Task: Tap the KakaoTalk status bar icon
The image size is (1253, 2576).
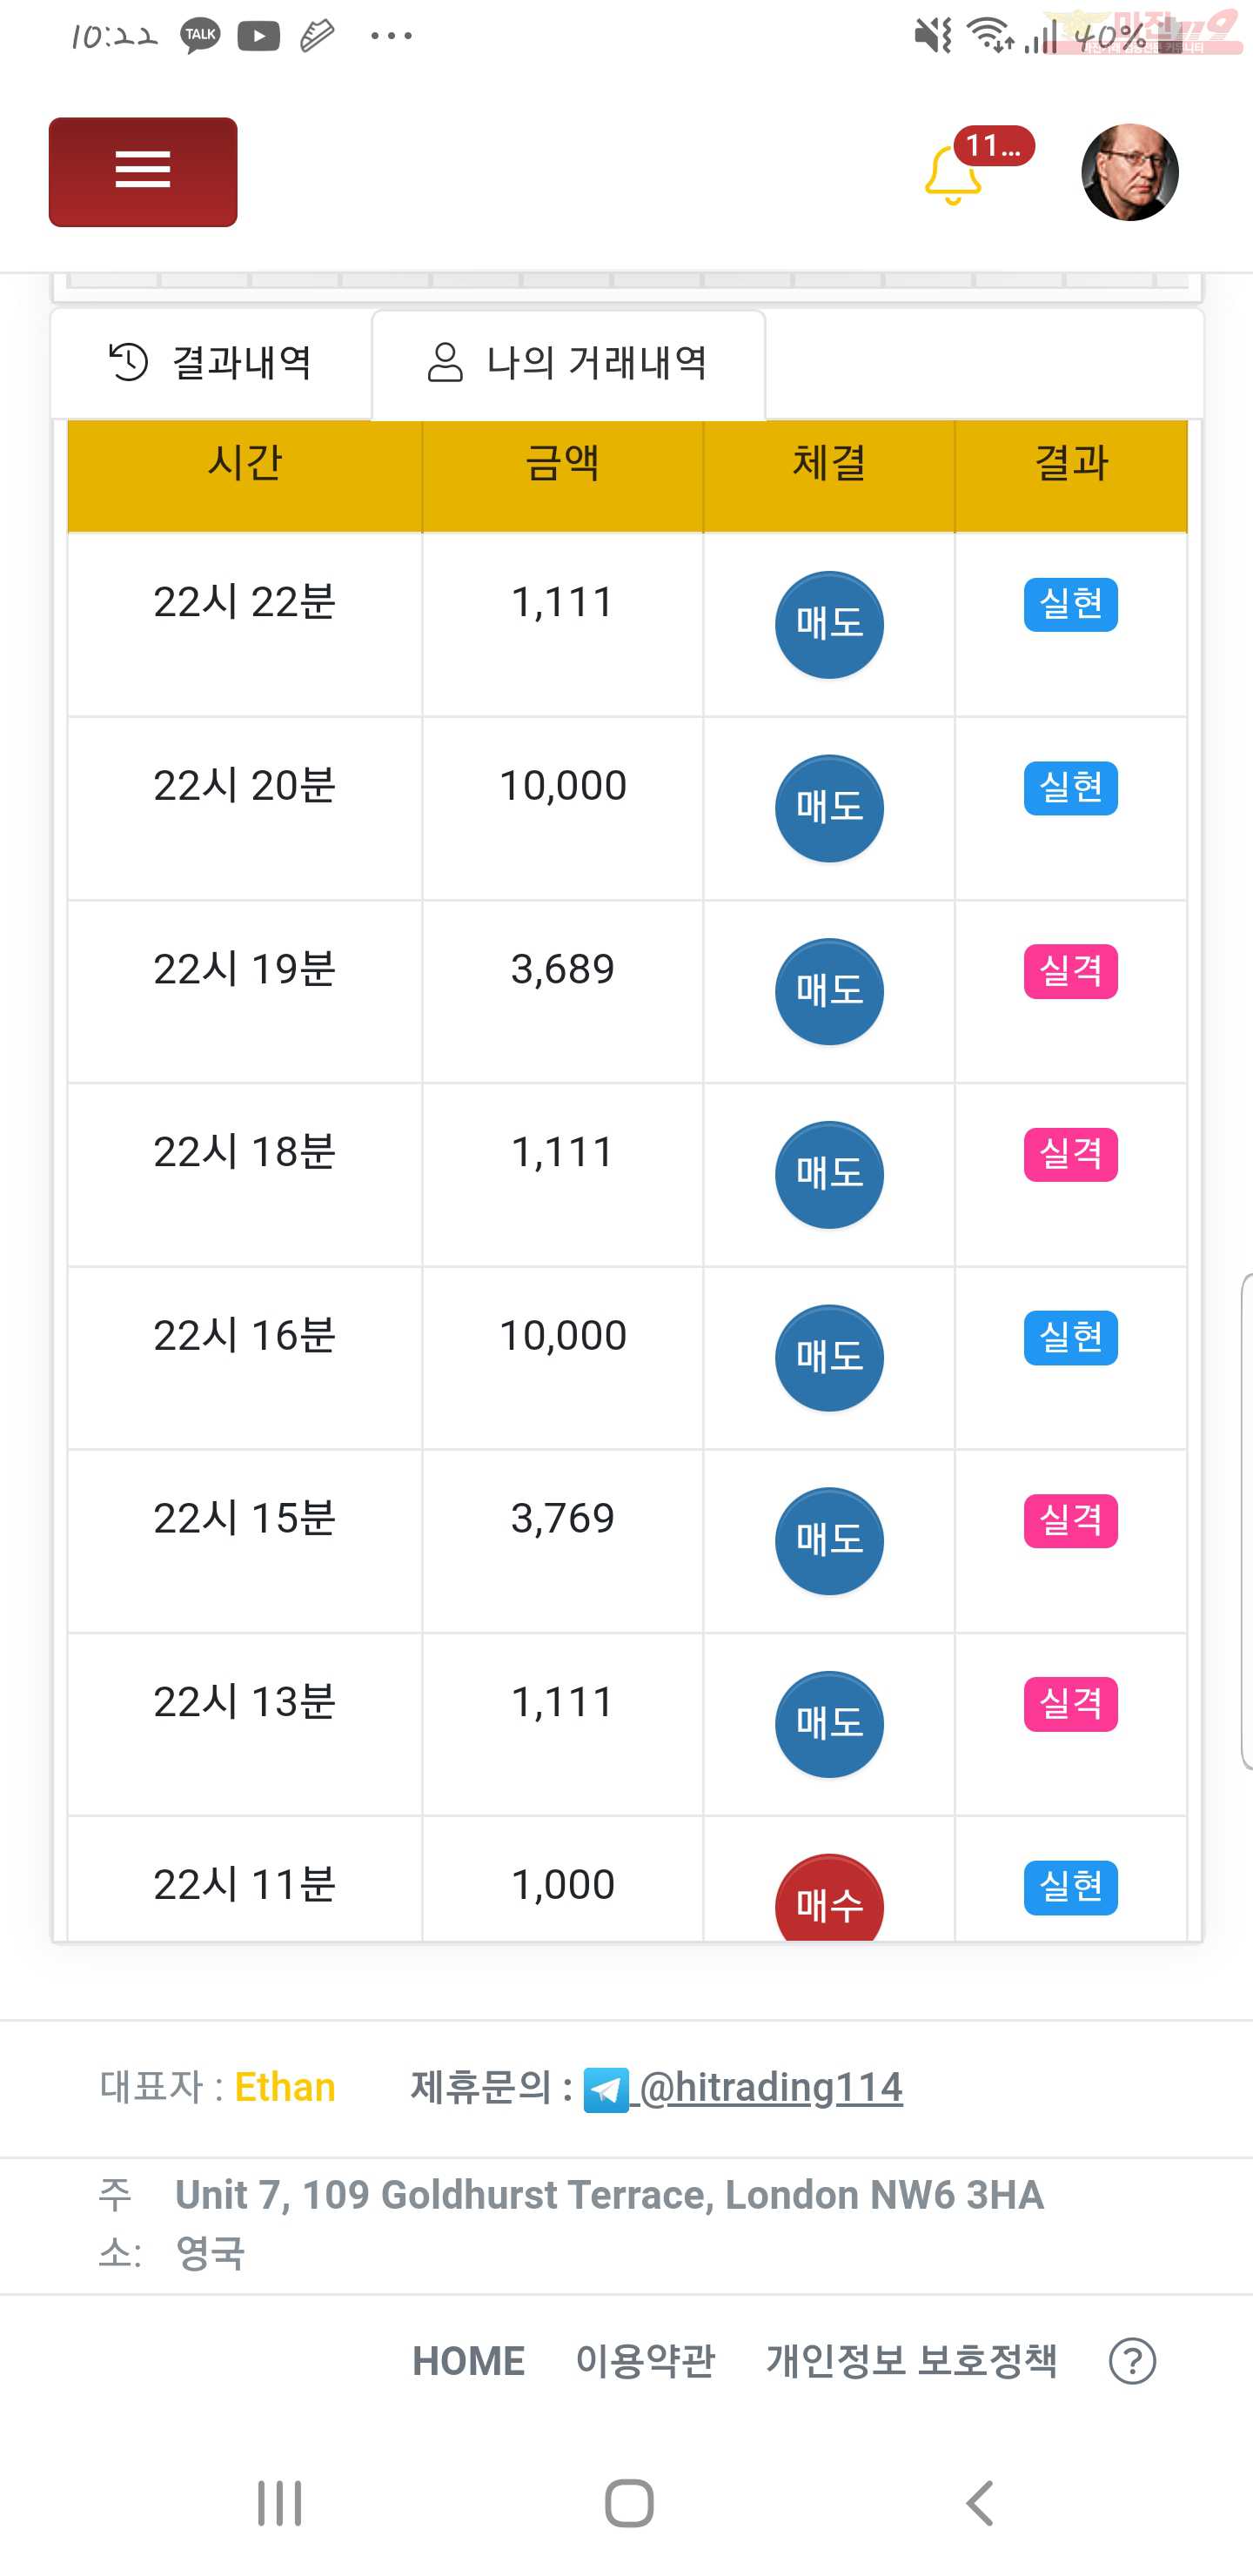Action: 200,36
